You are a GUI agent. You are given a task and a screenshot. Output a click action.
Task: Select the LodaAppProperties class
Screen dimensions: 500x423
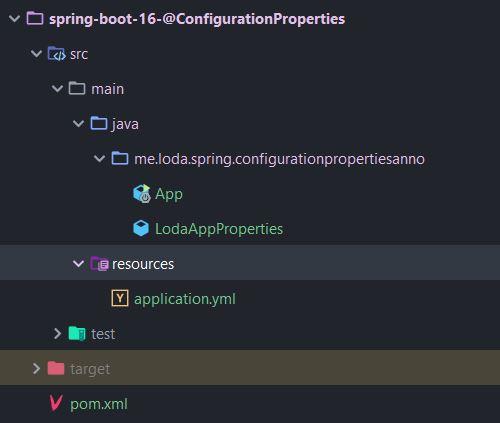pyautogui.click(x=219, y=229)
